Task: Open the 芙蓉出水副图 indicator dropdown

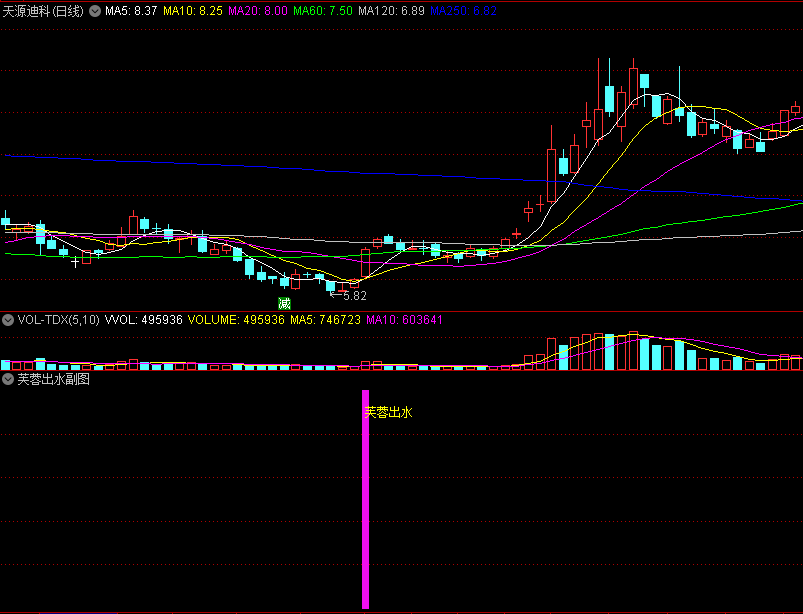Action: coord(8,379)
